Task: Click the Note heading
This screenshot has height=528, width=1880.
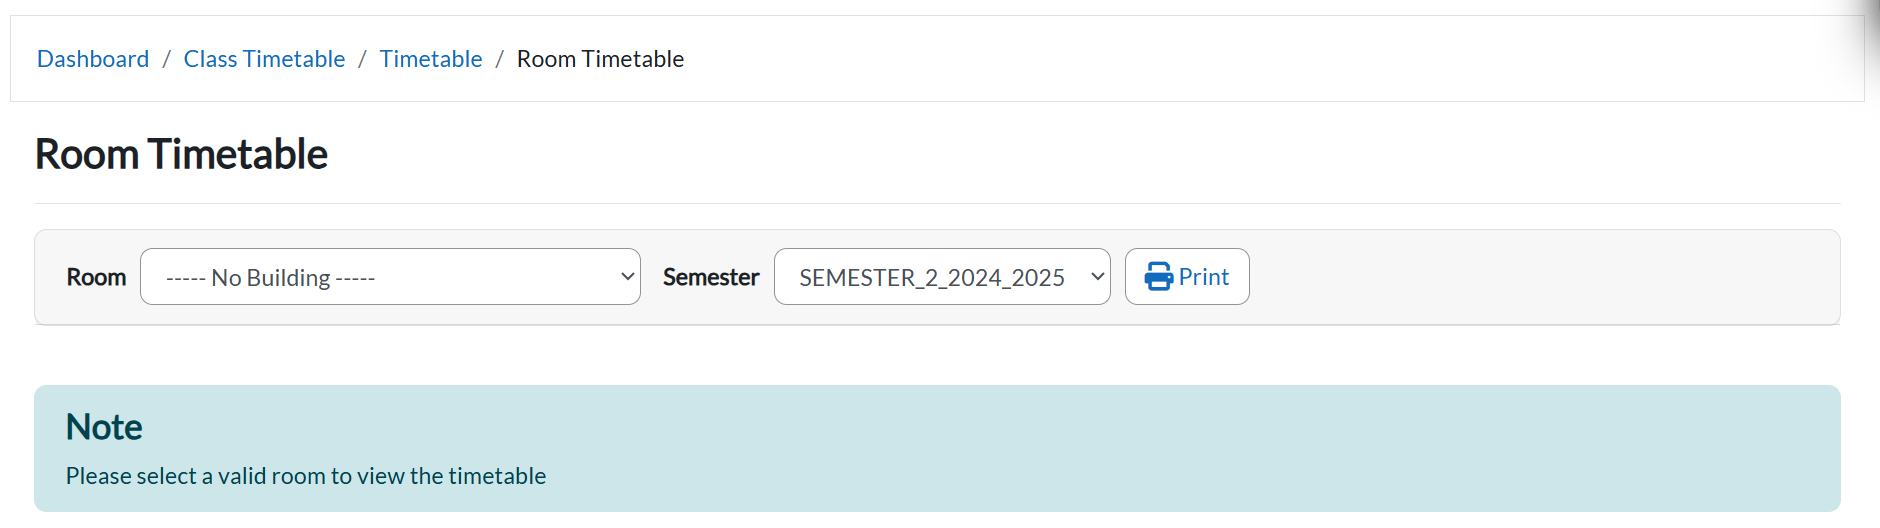Action: [104, 427]
